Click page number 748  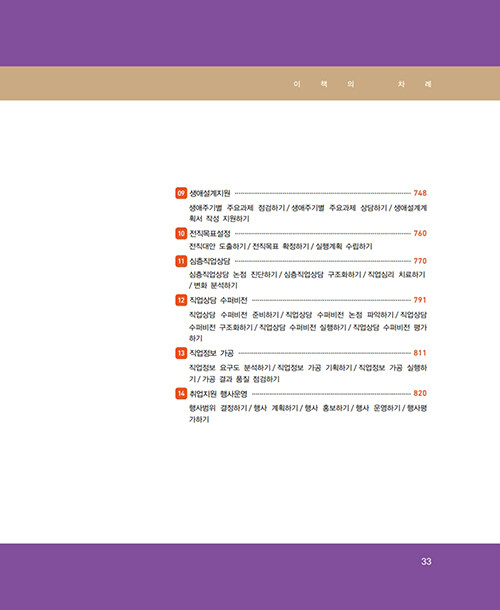[x=420, y=193]
